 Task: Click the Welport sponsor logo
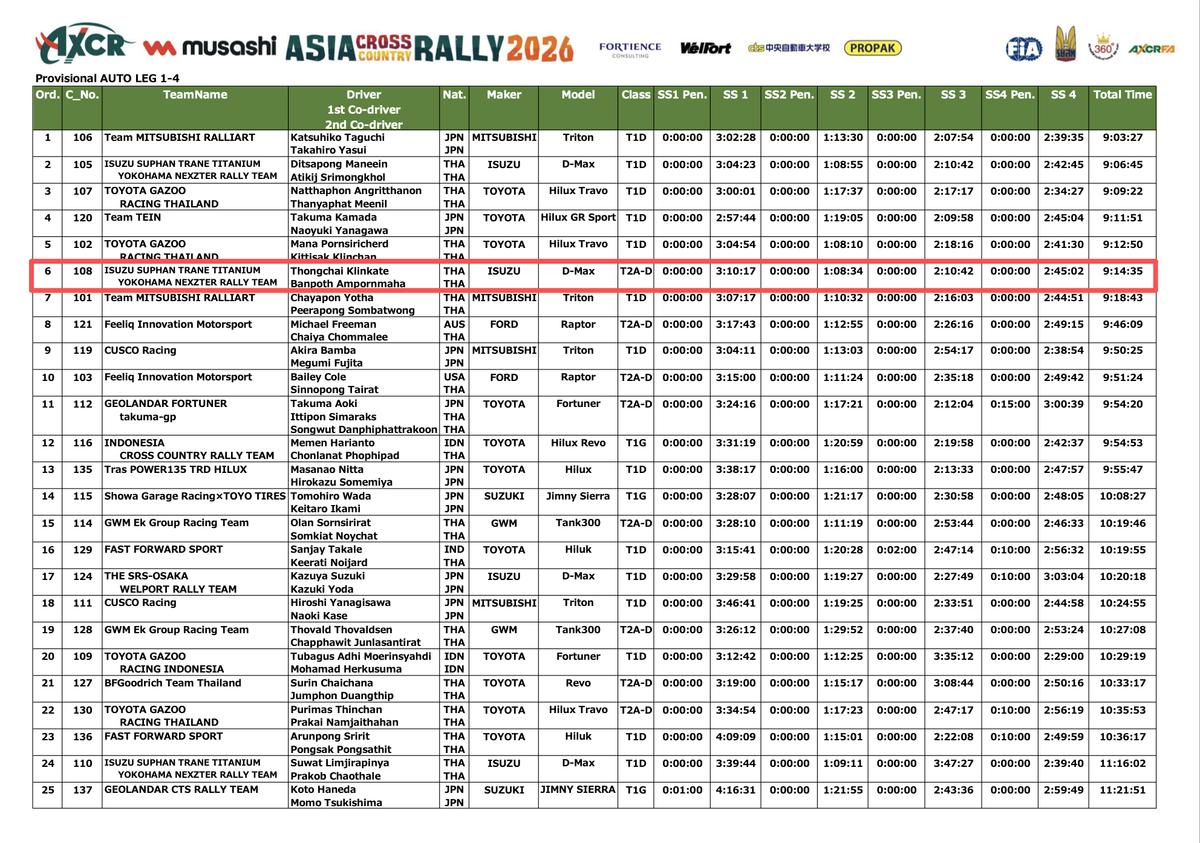click(x=706, y=48)
